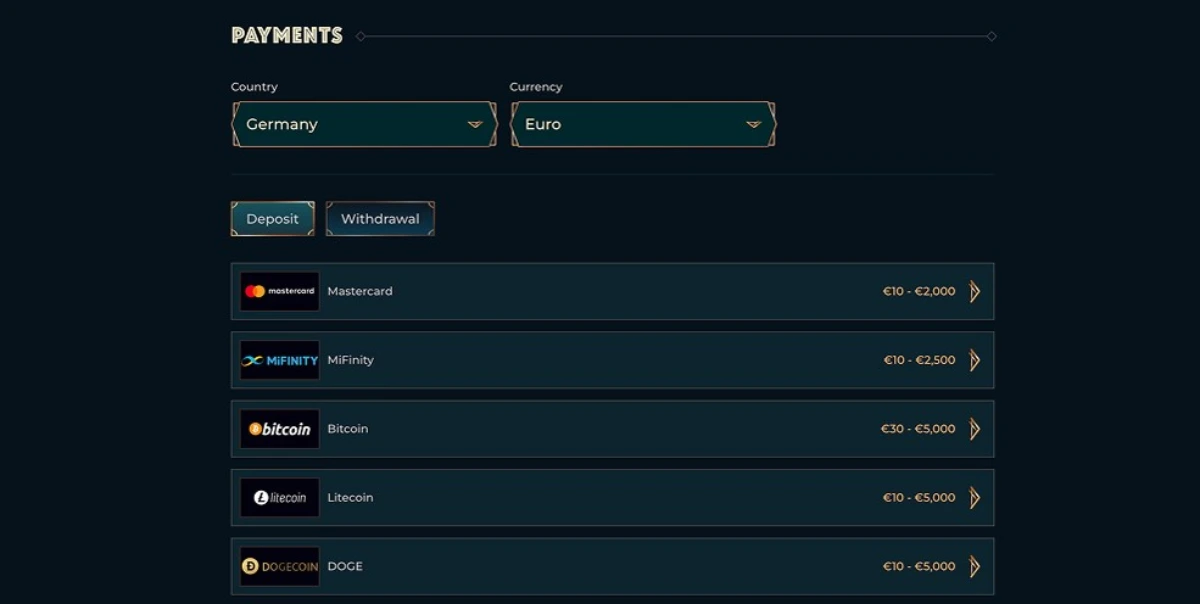Switch to the Withdrawal tab
1200x604 pixels.
(x=380, y=219)
